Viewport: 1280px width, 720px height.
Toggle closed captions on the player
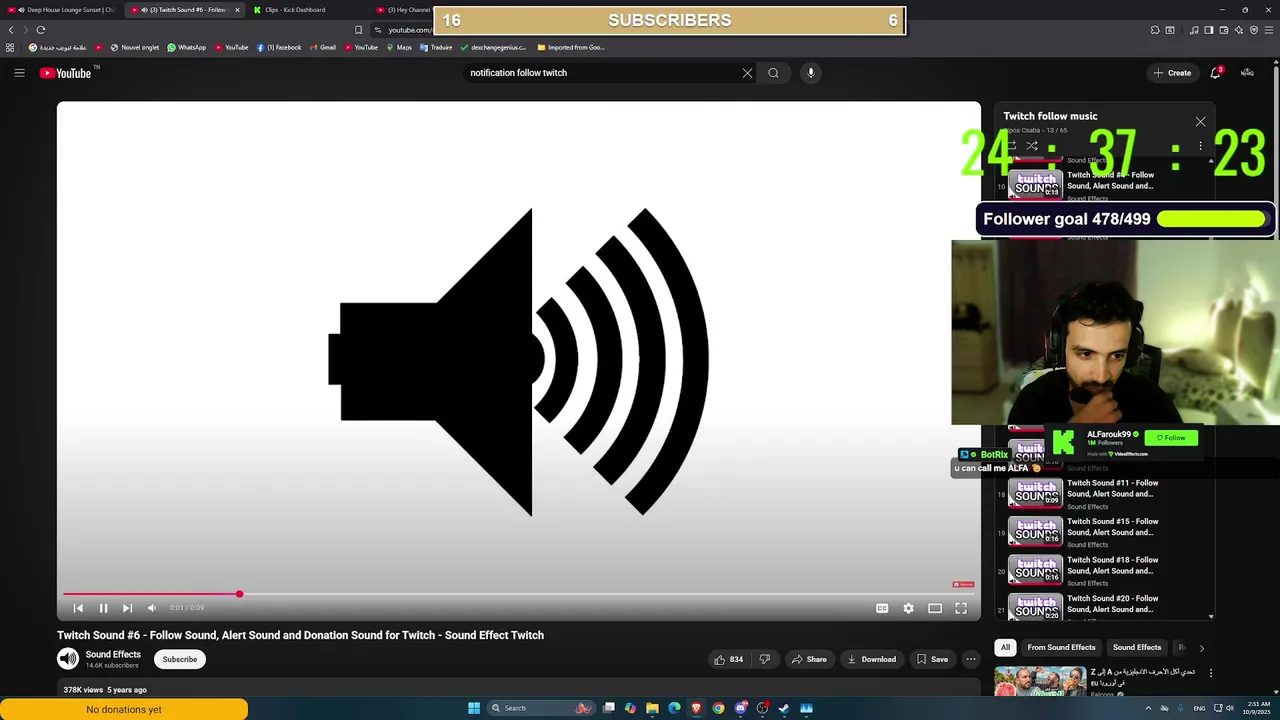pos(882,608)
